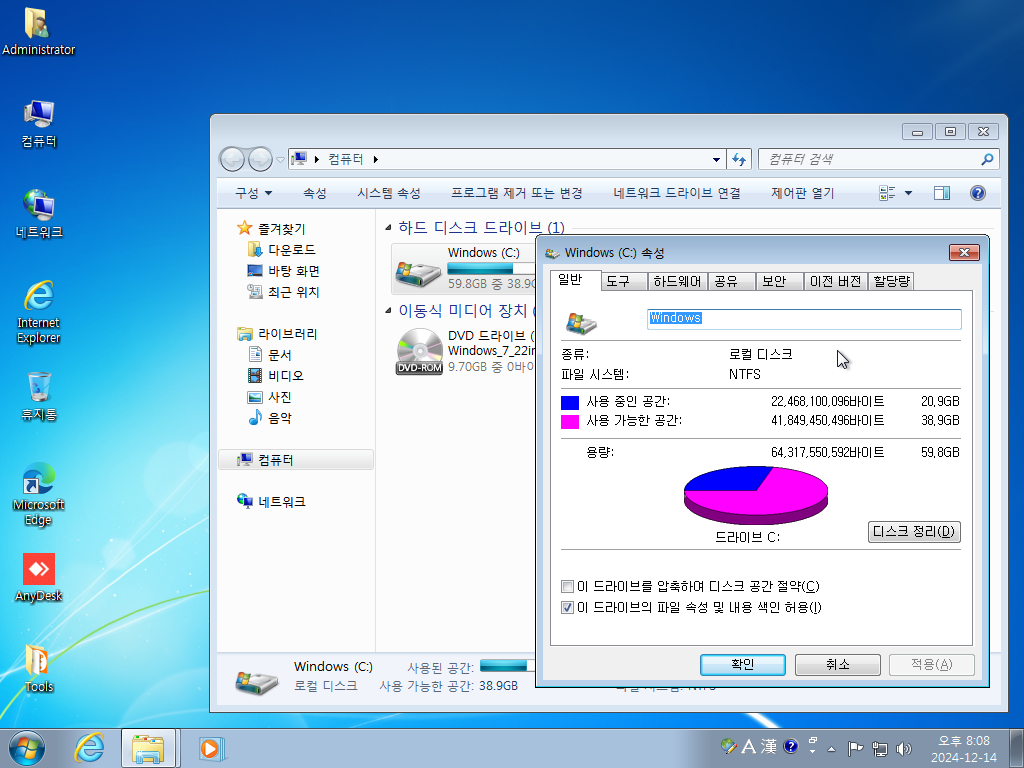Click the 디스크 정리(D) button
Viewport: 1024px width, 768px height.
coord(914,532)
